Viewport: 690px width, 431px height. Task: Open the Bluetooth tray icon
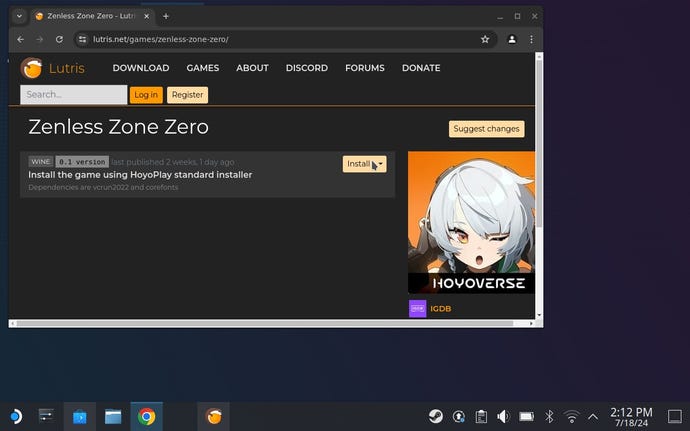click(x=548, y=416)
